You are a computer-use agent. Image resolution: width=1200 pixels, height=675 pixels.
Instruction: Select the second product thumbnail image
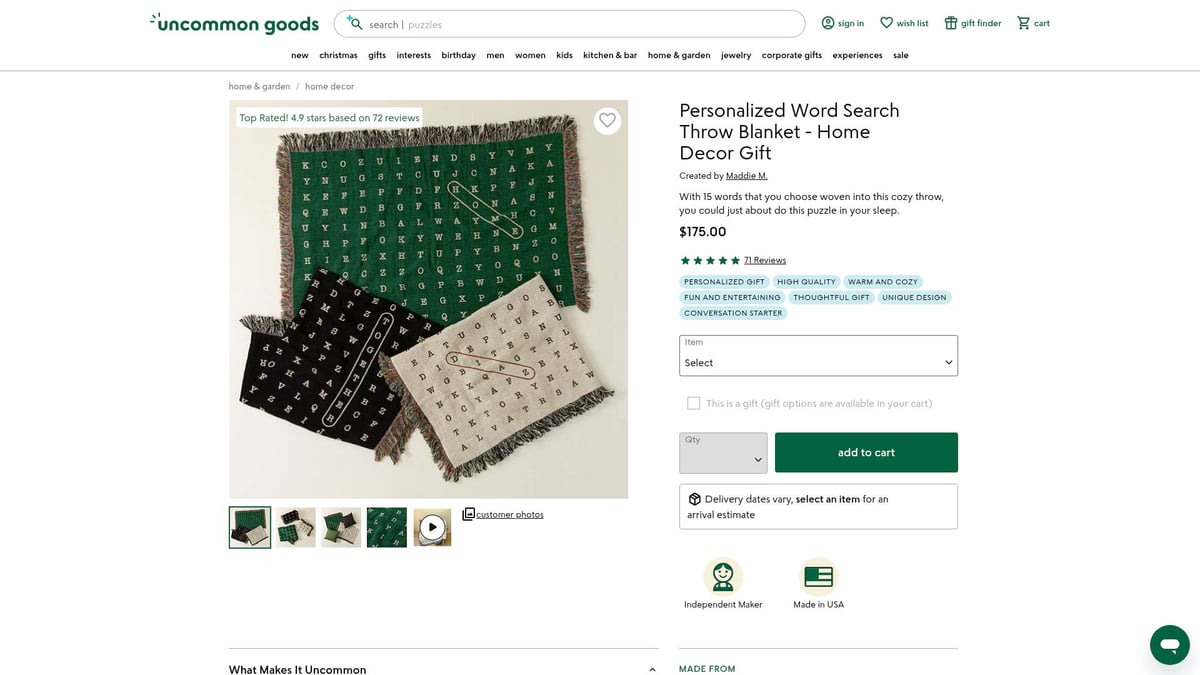pos(296,527)
